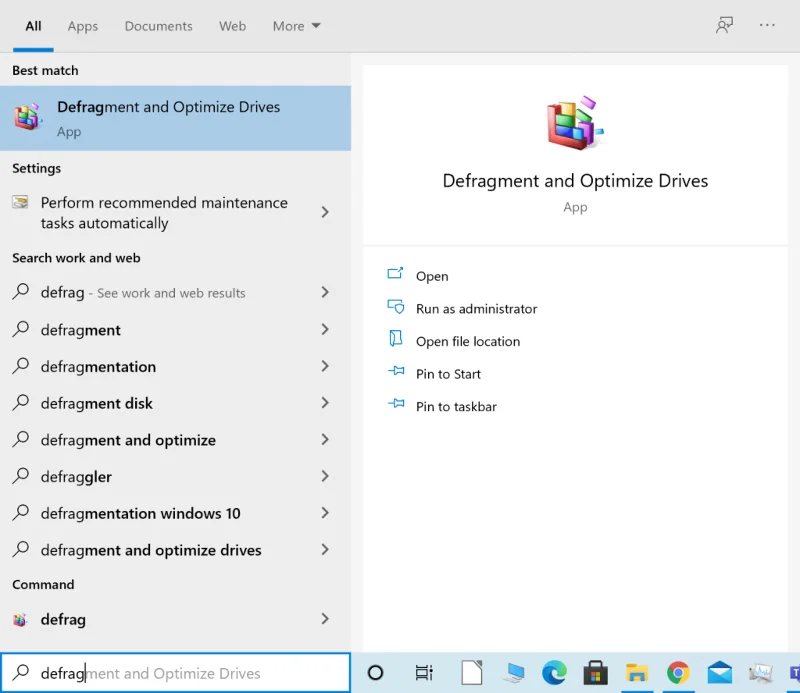The width and height of the screenshot is (800, 693).
Task: Choose Open file location
Action: pyautogui.click(x=468, y=341)
